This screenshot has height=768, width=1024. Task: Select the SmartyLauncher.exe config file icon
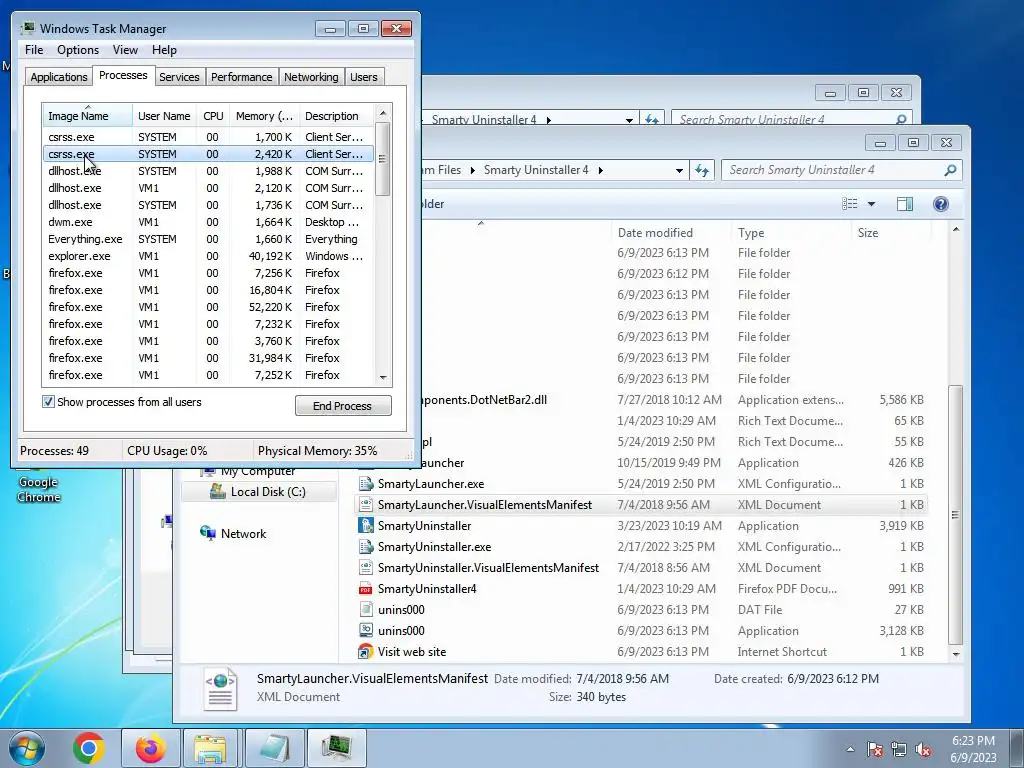pyautogui.click(x=366, y=484)
